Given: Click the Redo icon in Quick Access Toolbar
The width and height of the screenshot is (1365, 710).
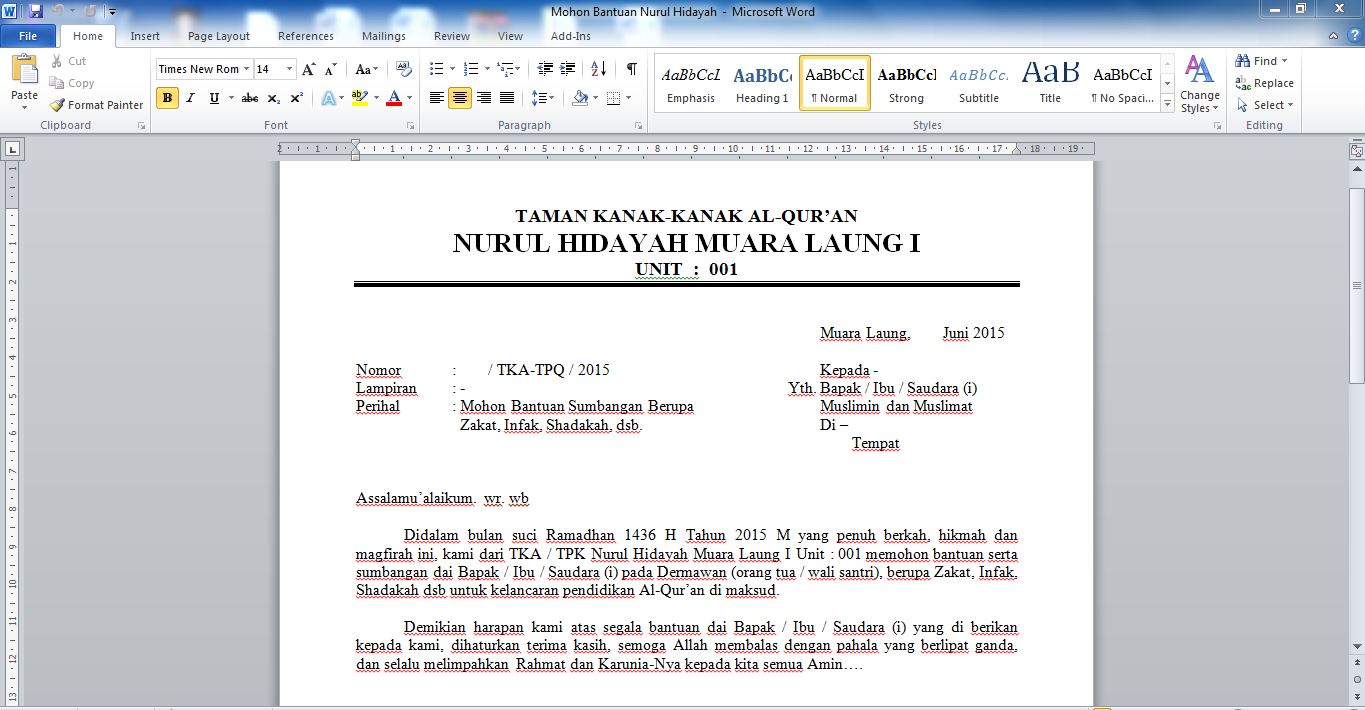Looking at the screenshot, I should coord(90,11).
